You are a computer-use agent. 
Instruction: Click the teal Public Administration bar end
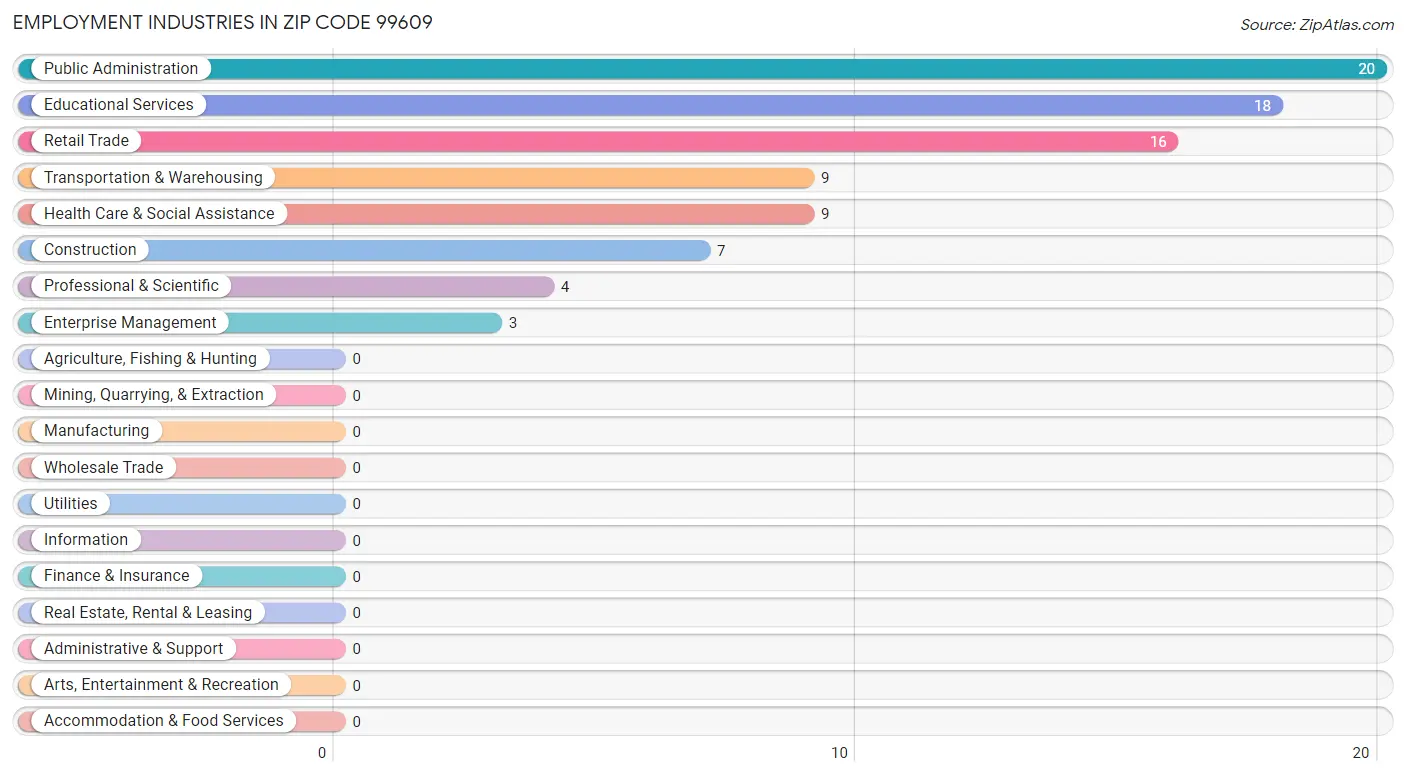[x=1376, y=69]
